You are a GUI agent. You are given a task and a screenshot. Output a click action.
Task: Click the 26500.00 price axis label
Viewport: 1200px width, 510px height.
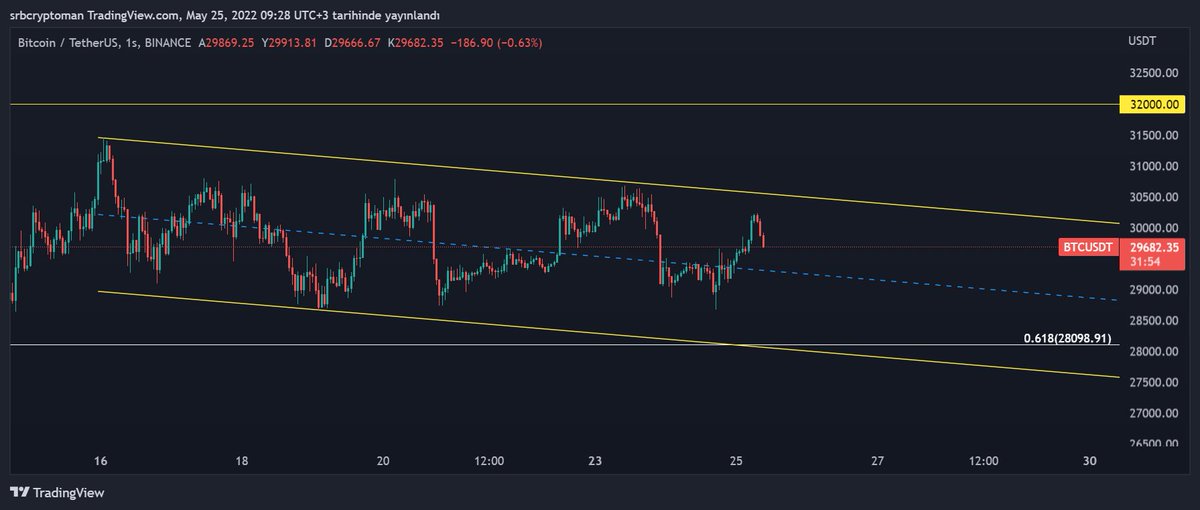coord(1153,444)
